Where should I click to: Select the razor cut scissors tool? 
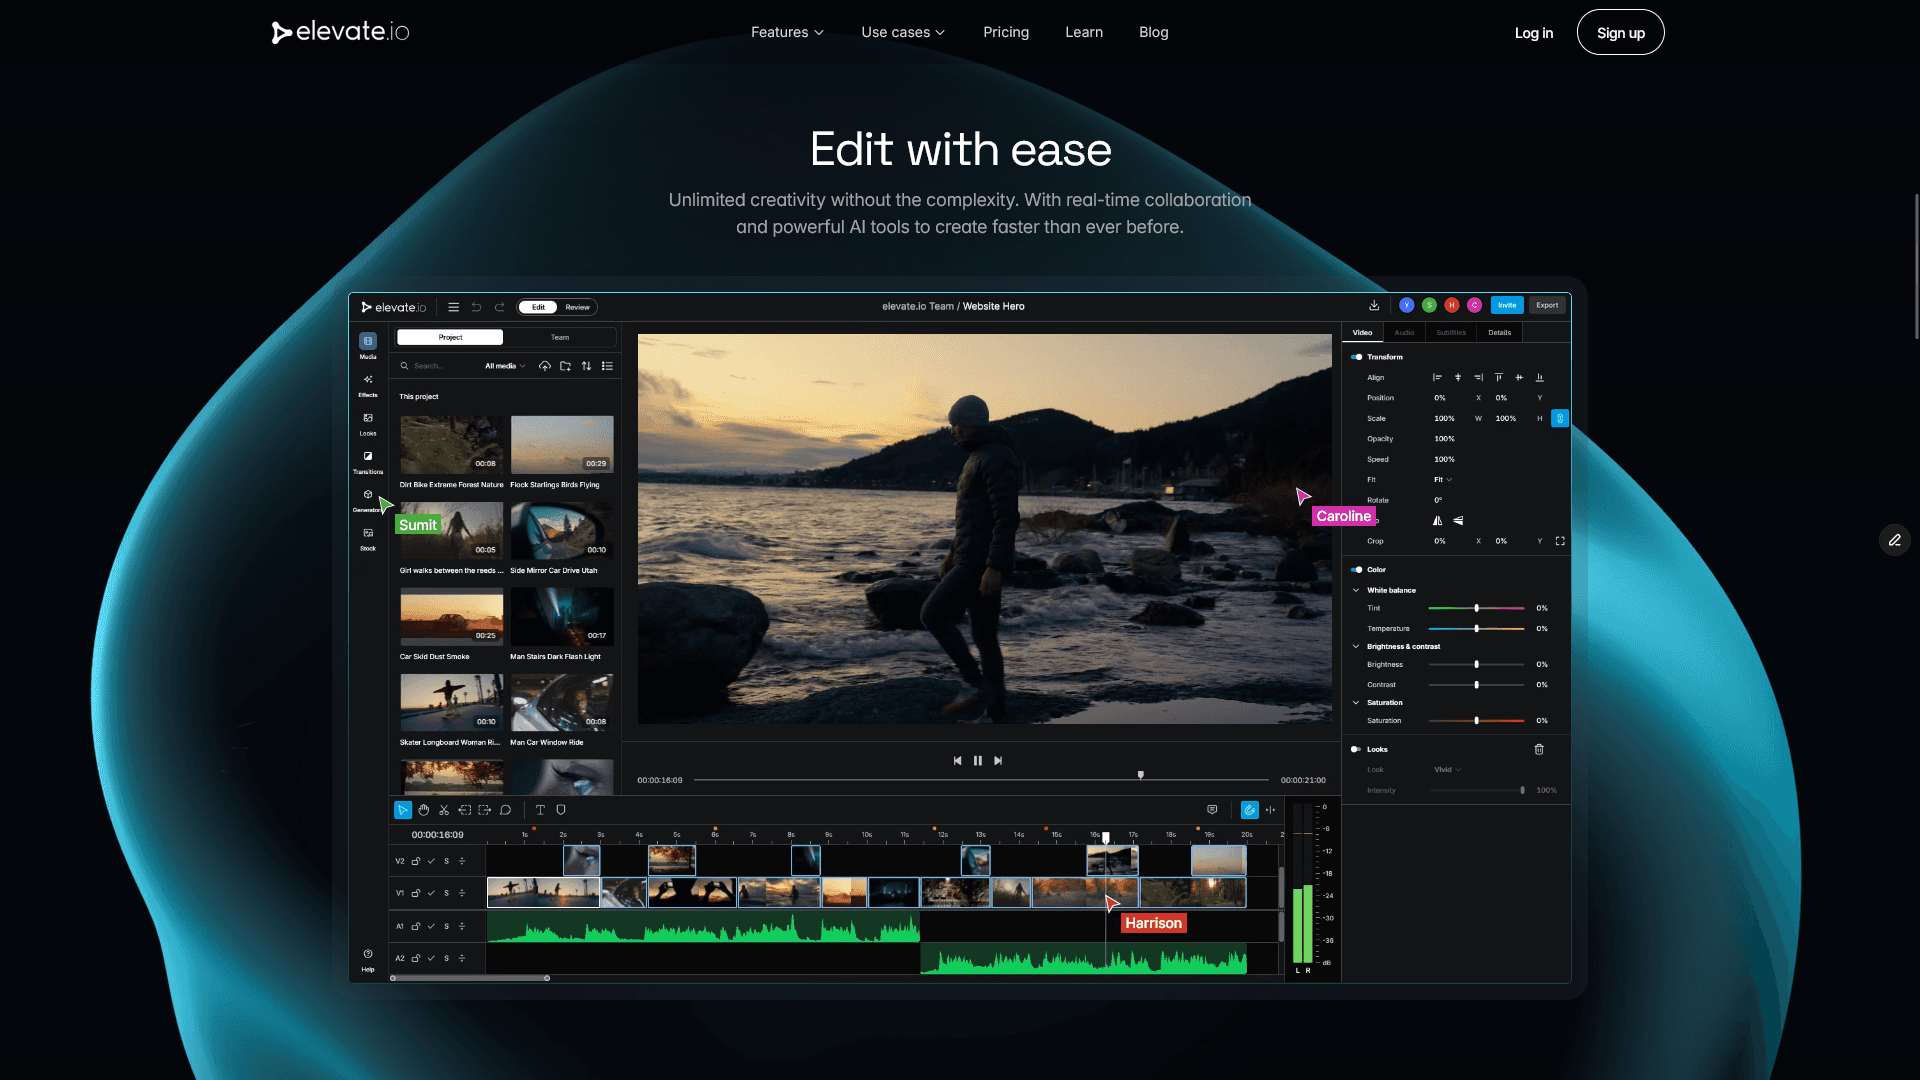pos(444,810)
